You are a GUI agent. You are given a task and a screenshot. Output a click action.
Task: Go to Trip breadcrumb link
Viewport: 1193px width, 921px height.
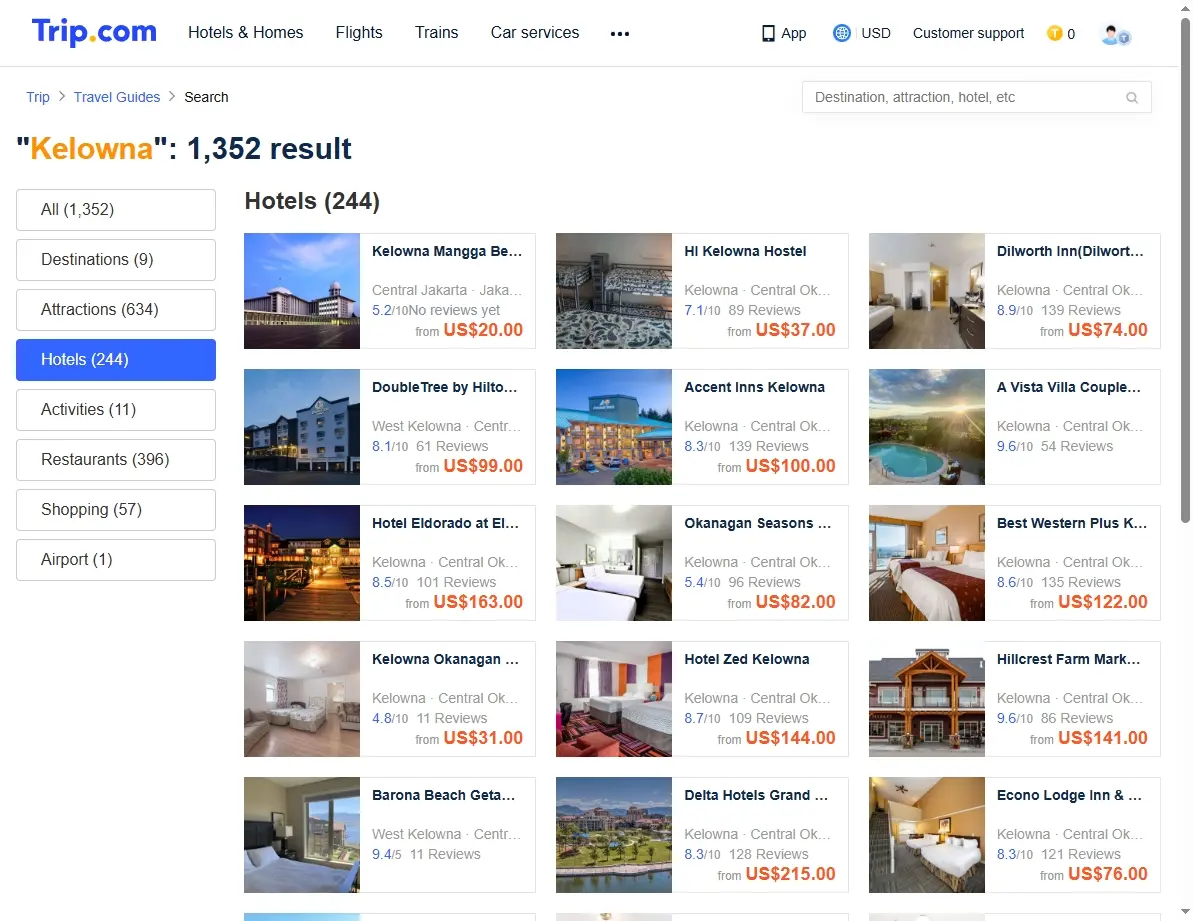(x=38, y=97)
